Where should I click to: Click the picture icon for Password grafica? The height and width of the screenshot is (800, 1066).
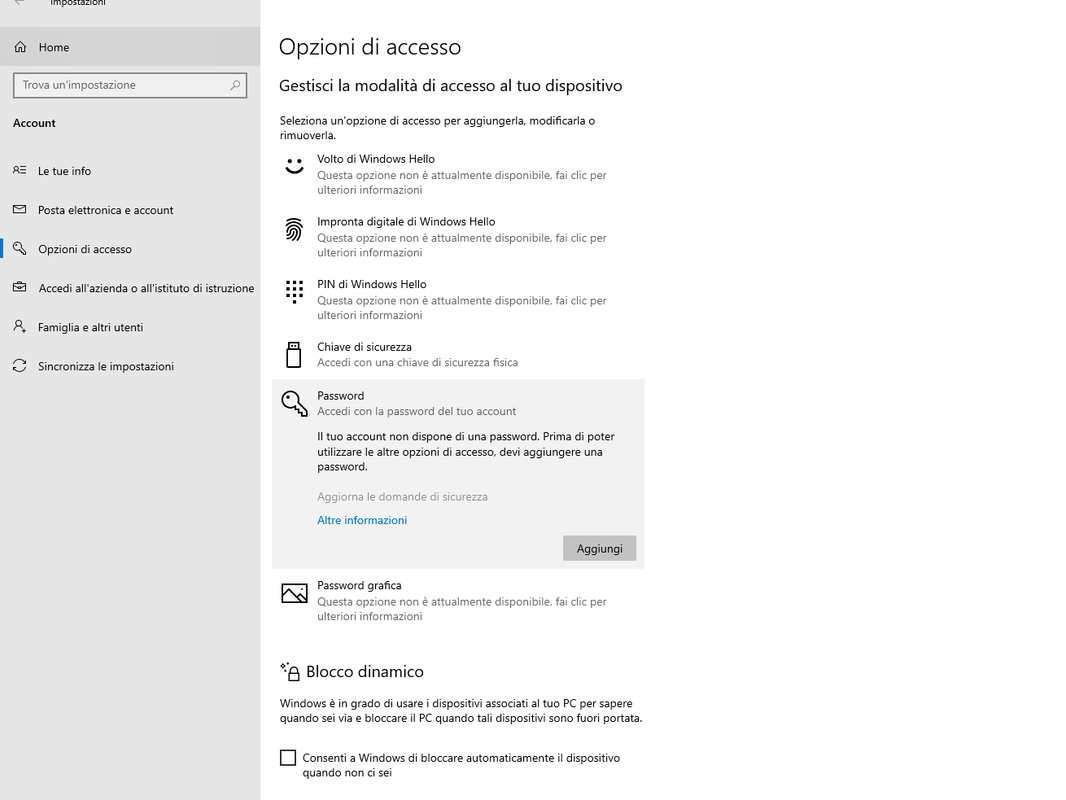click(294, 593)
